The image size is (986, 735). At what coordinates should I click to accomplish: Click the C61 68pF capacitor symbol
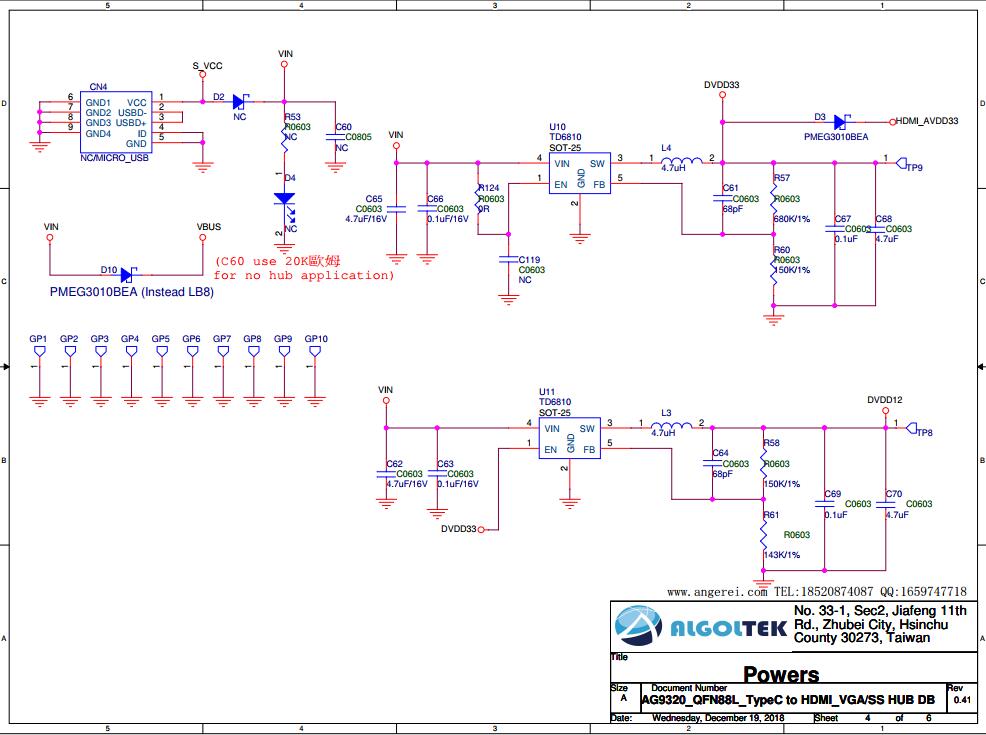pyautogui.click(x=723, y=198)
